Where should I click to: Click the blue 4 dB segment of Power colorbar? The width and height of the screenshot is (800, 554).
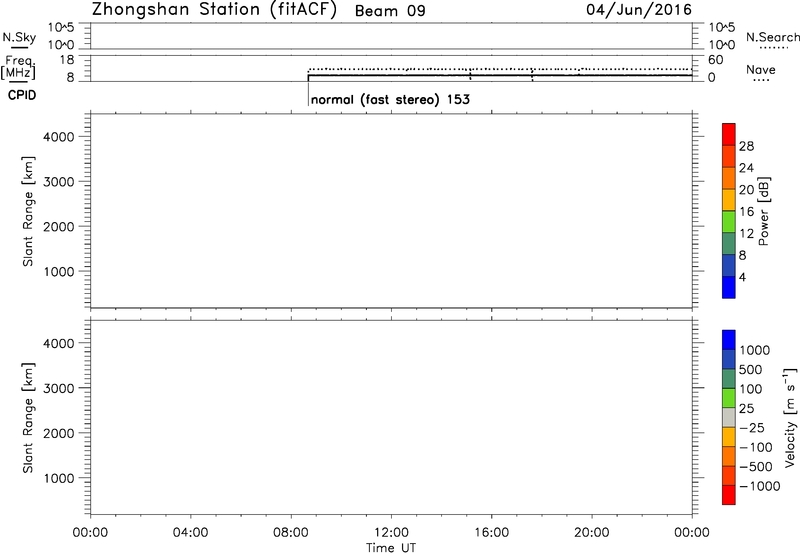(729, 287)
